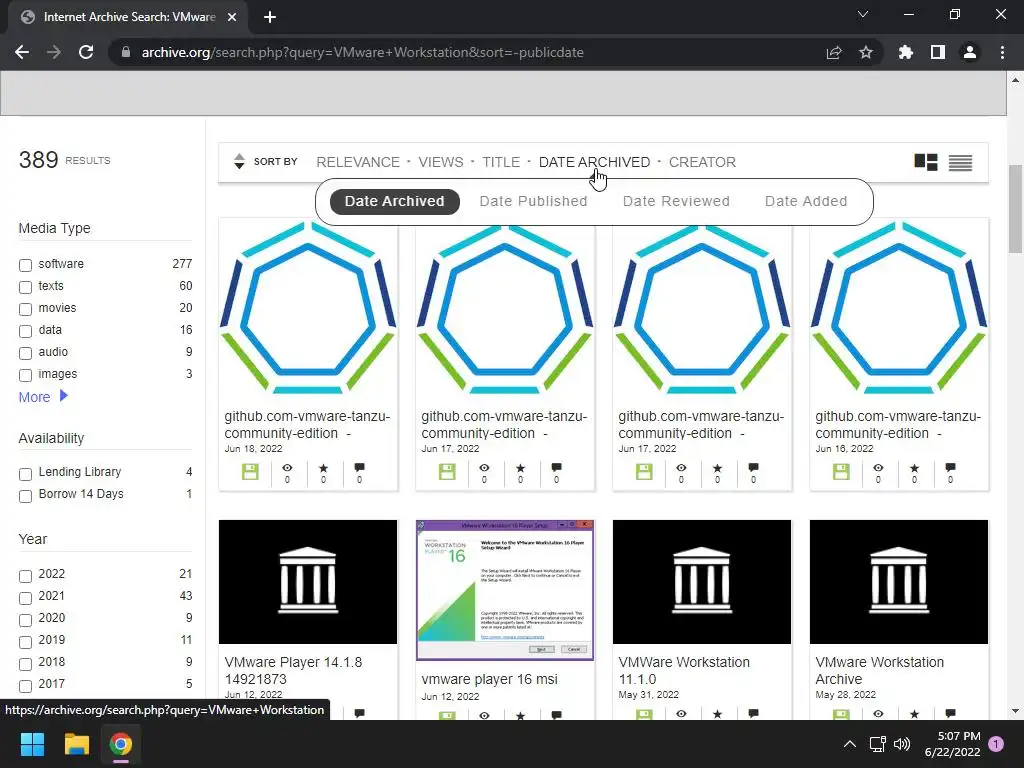Viewport: 1024px width, 768px height.
Task: Click views eye icon of Jun 18 tanzu item
Action: click(x=287, y=468)
